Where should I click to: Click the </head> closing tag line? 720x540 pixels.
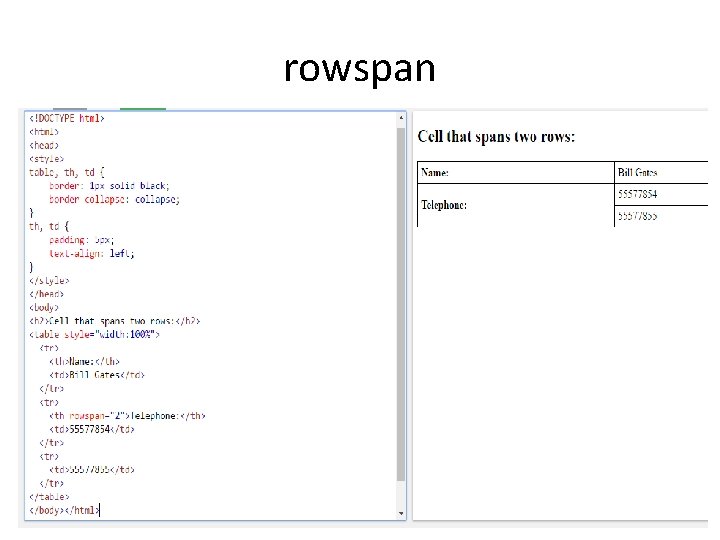(46, 294)
